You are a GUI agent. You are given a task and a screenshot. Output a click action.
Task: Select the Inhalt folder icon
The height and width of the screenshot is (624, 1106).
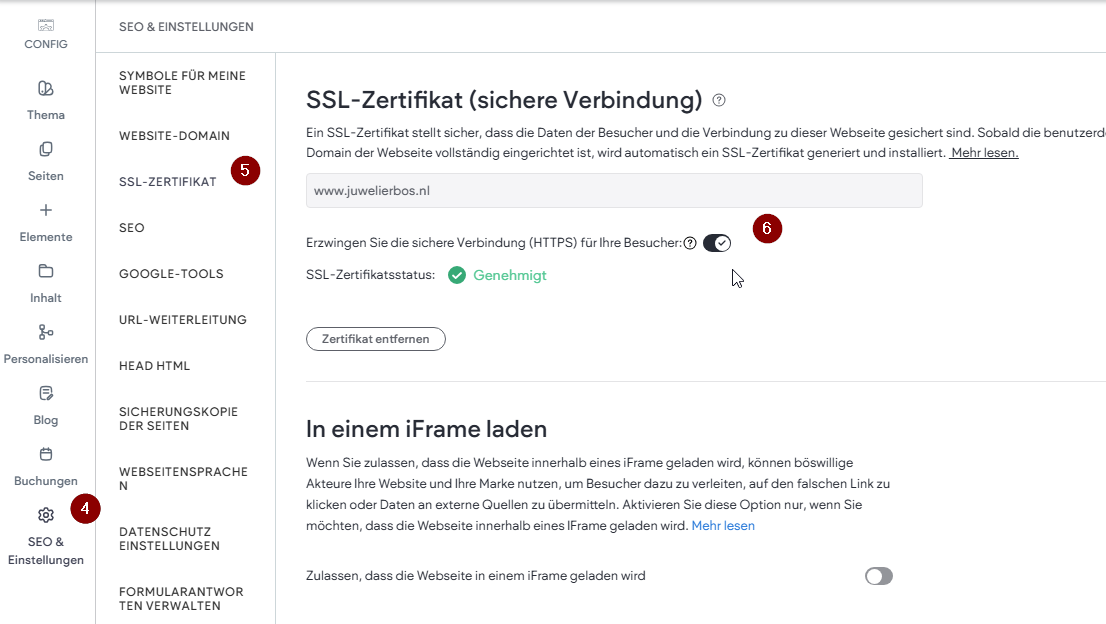pos(46,271)
